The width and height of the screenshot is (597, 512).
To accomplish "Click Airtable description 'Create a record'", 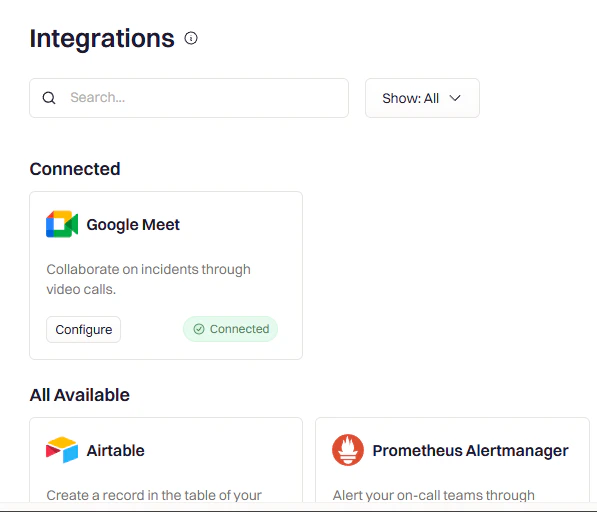I will tap(154, 495).
